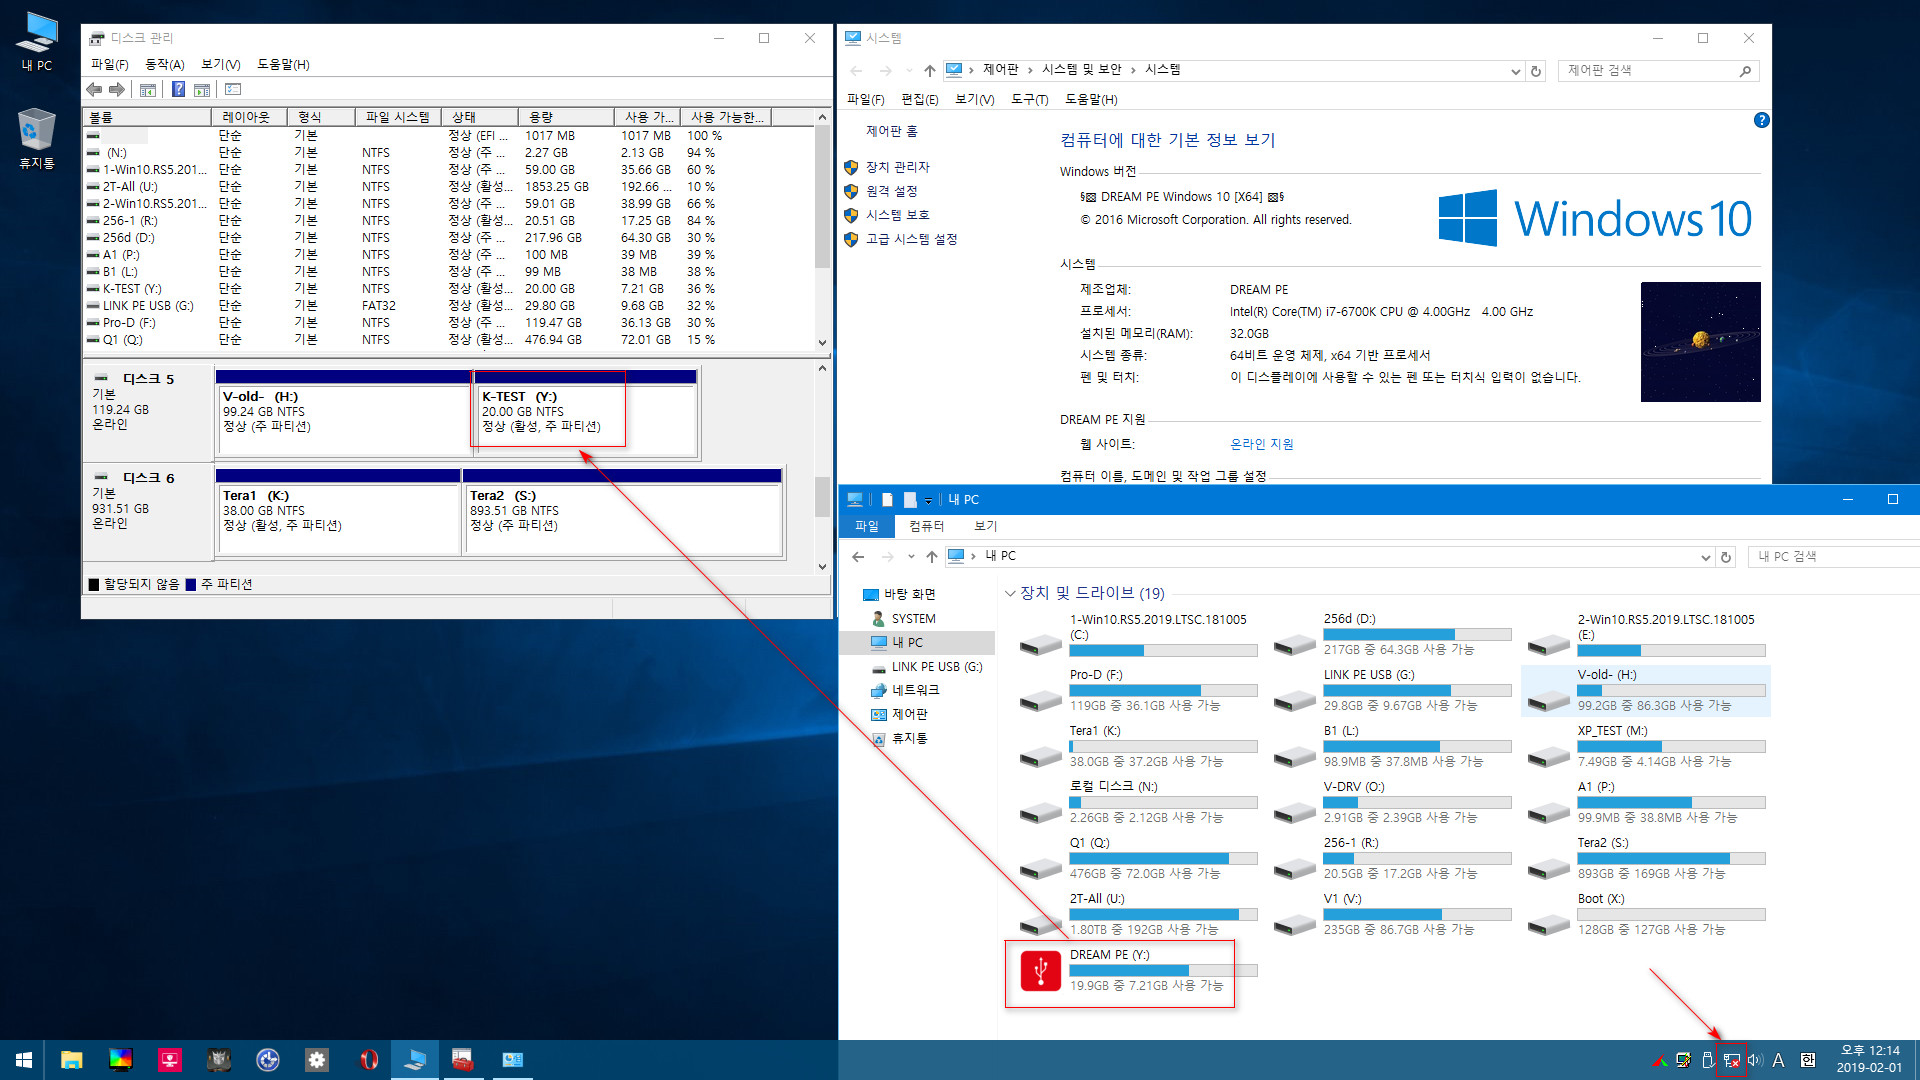
Task: Expand address history dropdown in System window
Action: 1515,71
